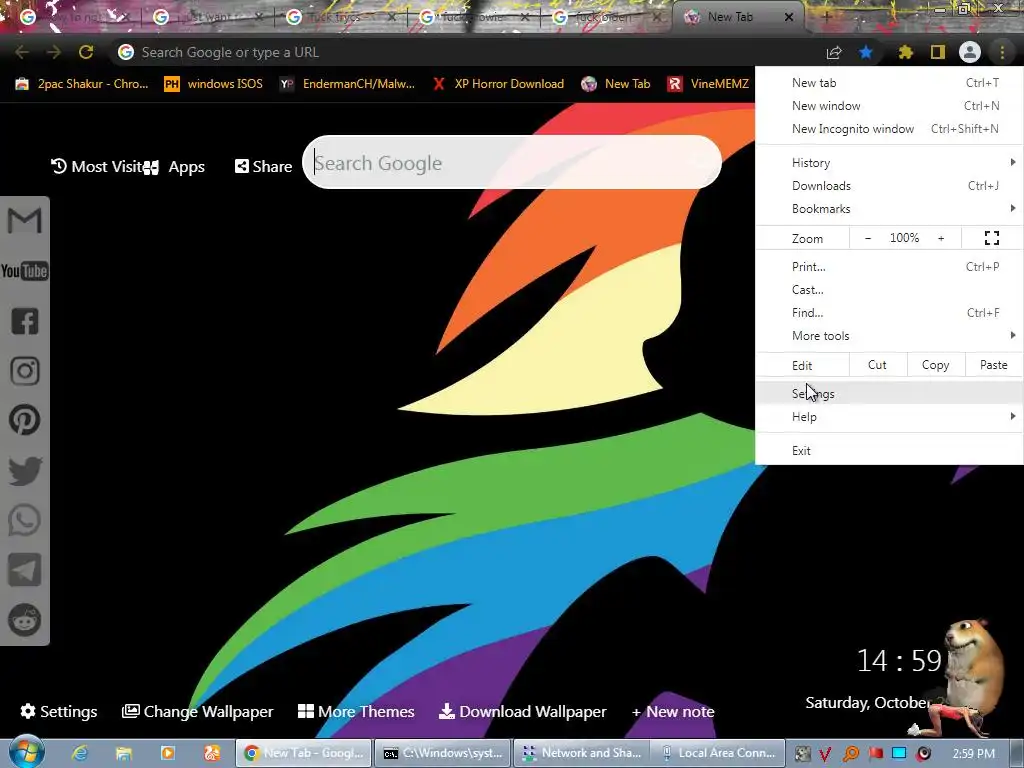The width and height of the screenshot is (1024, 768).
Task: Click Copy in the Edit row
Action: 935,365
